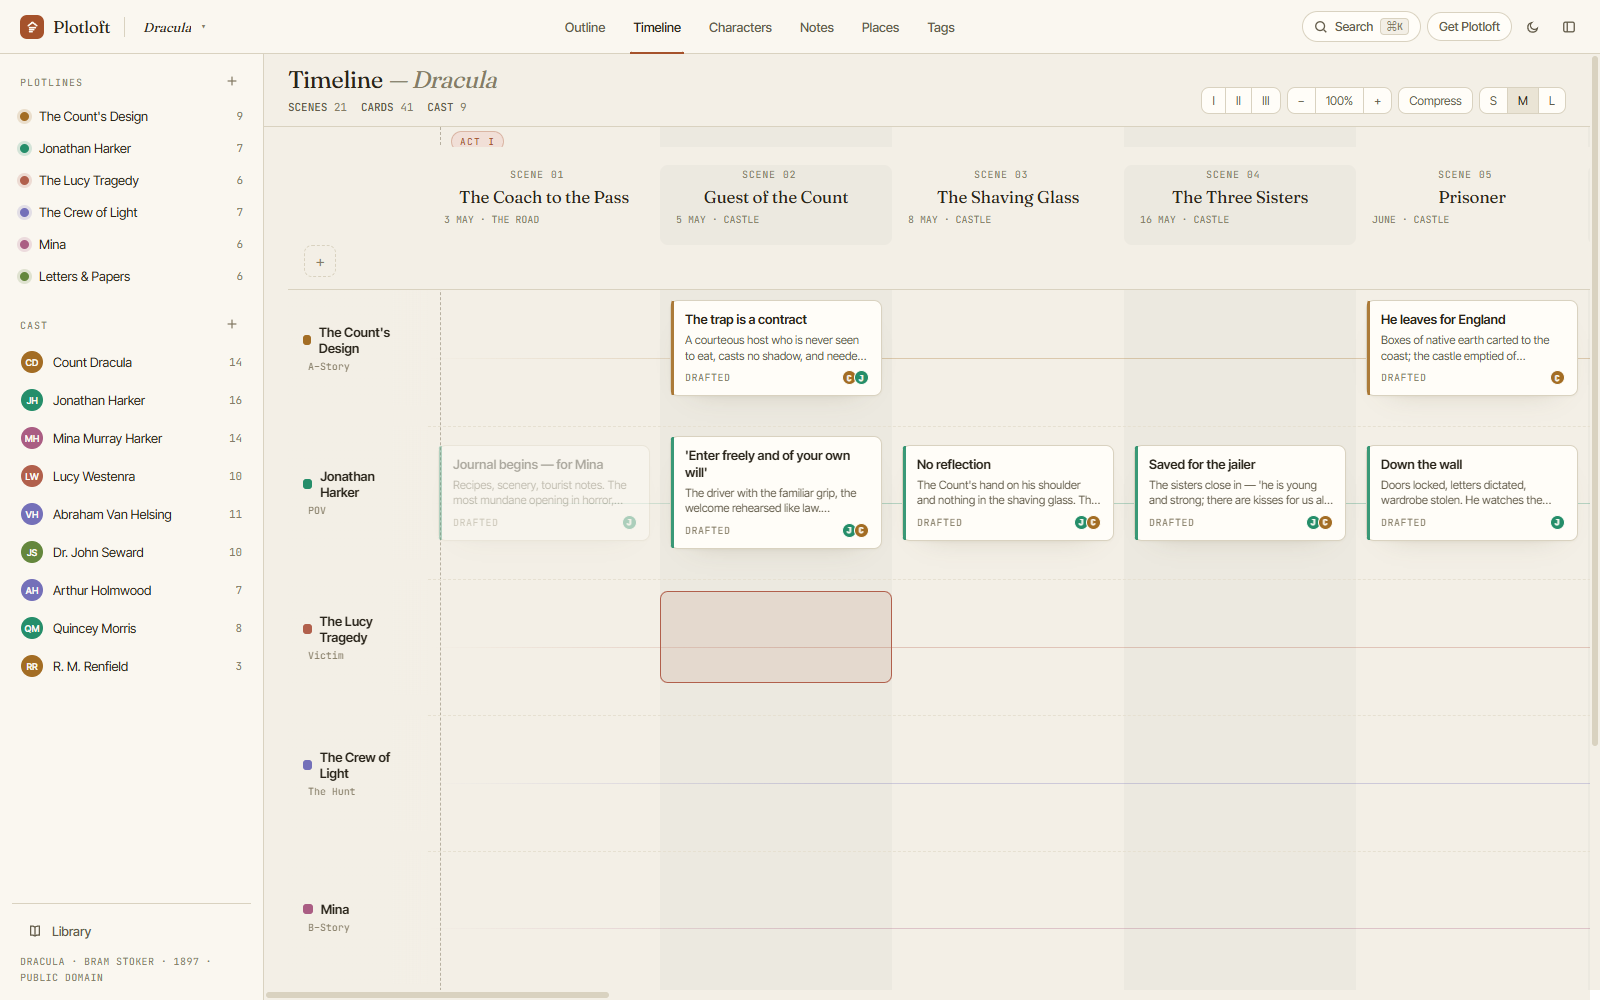Switch card size to S

[1493, 101]
